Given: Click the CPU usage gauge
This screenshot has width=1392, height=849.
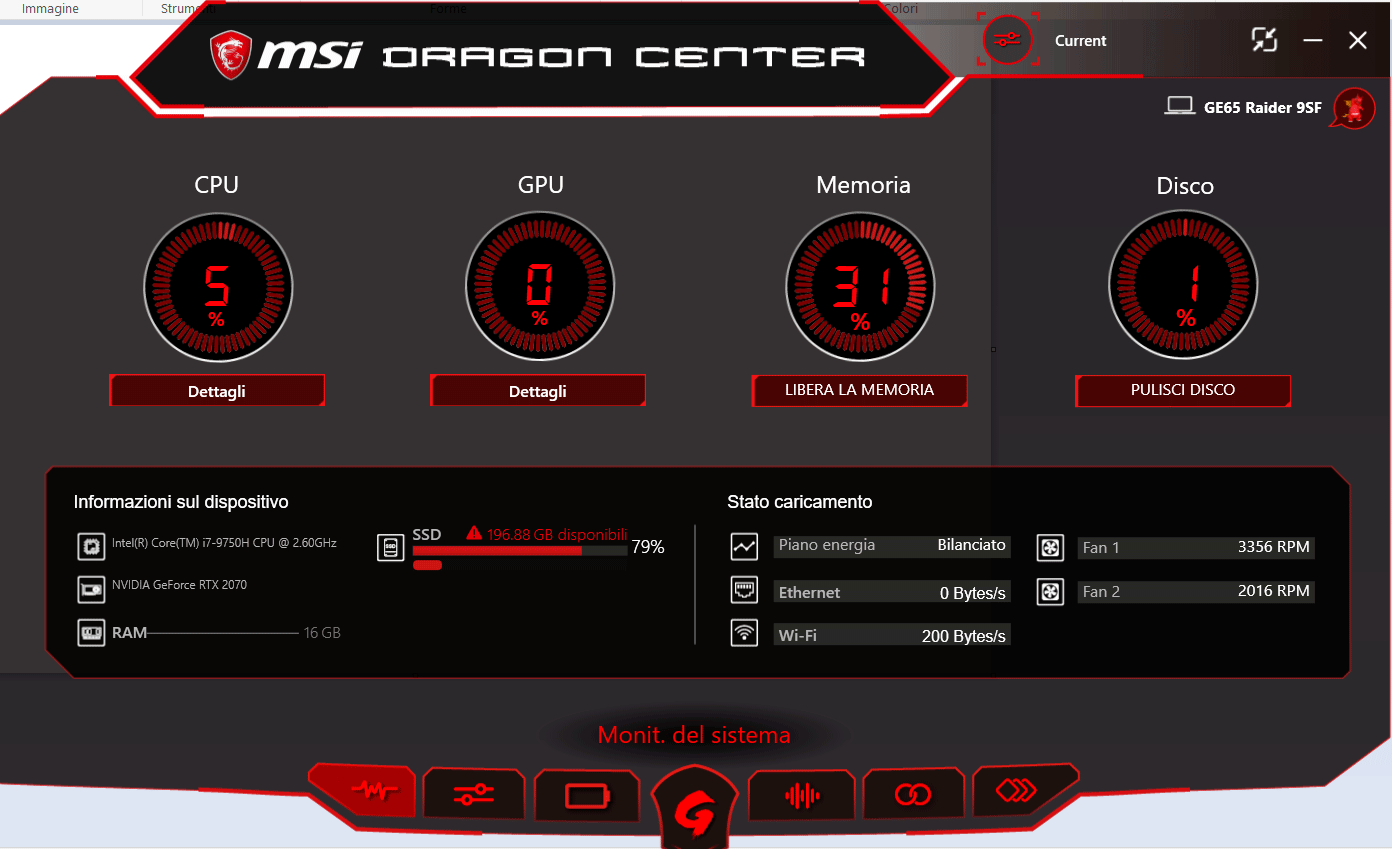Looking at the screenshot, I should coord(218,287).
